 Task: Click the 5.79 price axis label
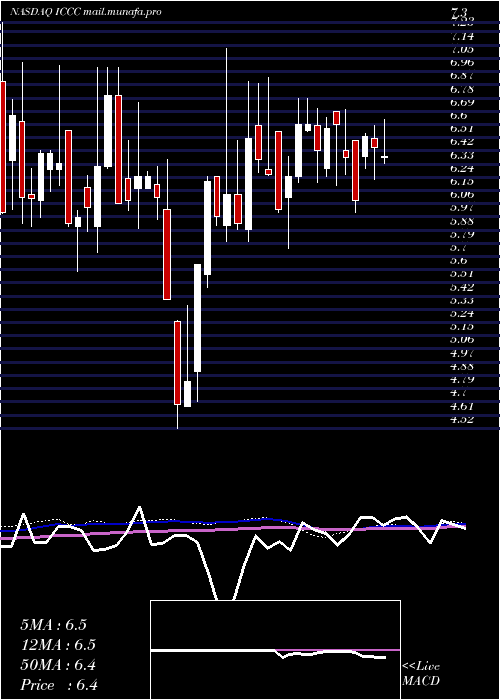[462, 234]
